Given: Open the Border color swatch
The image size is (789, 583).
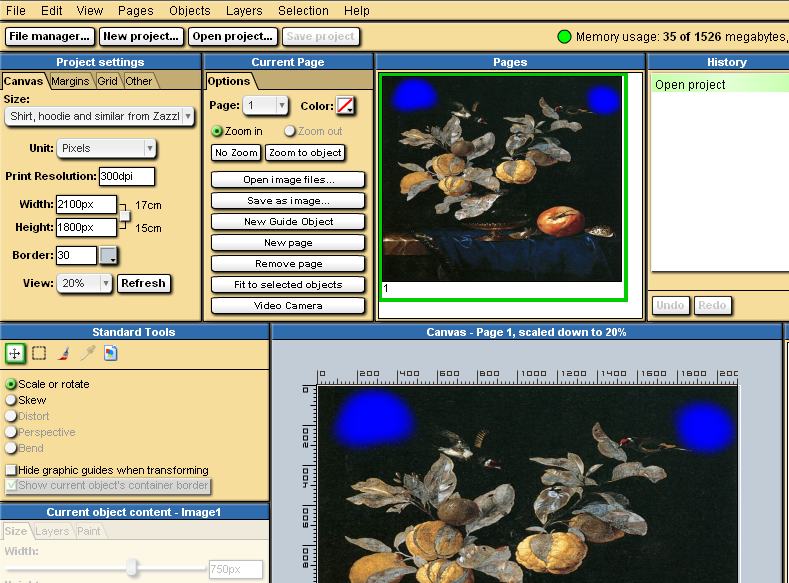Looking at the screenshot, I should [x=108, y=256].
